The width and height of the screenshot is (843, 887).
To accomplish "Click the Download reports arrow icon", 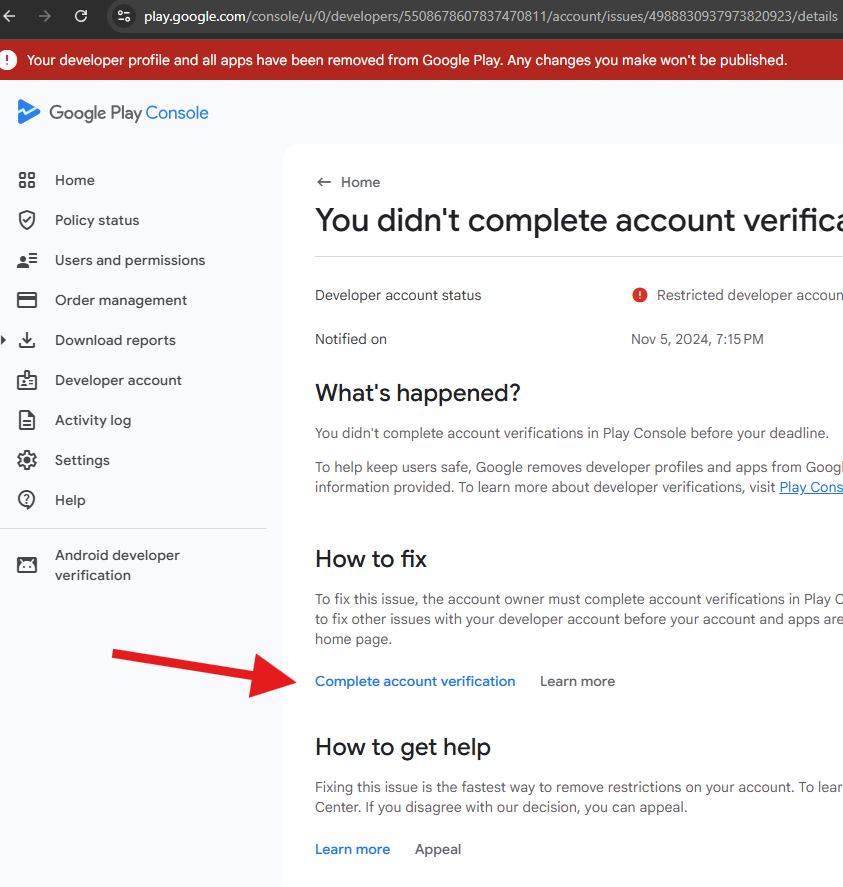I will tap(27, 340).
